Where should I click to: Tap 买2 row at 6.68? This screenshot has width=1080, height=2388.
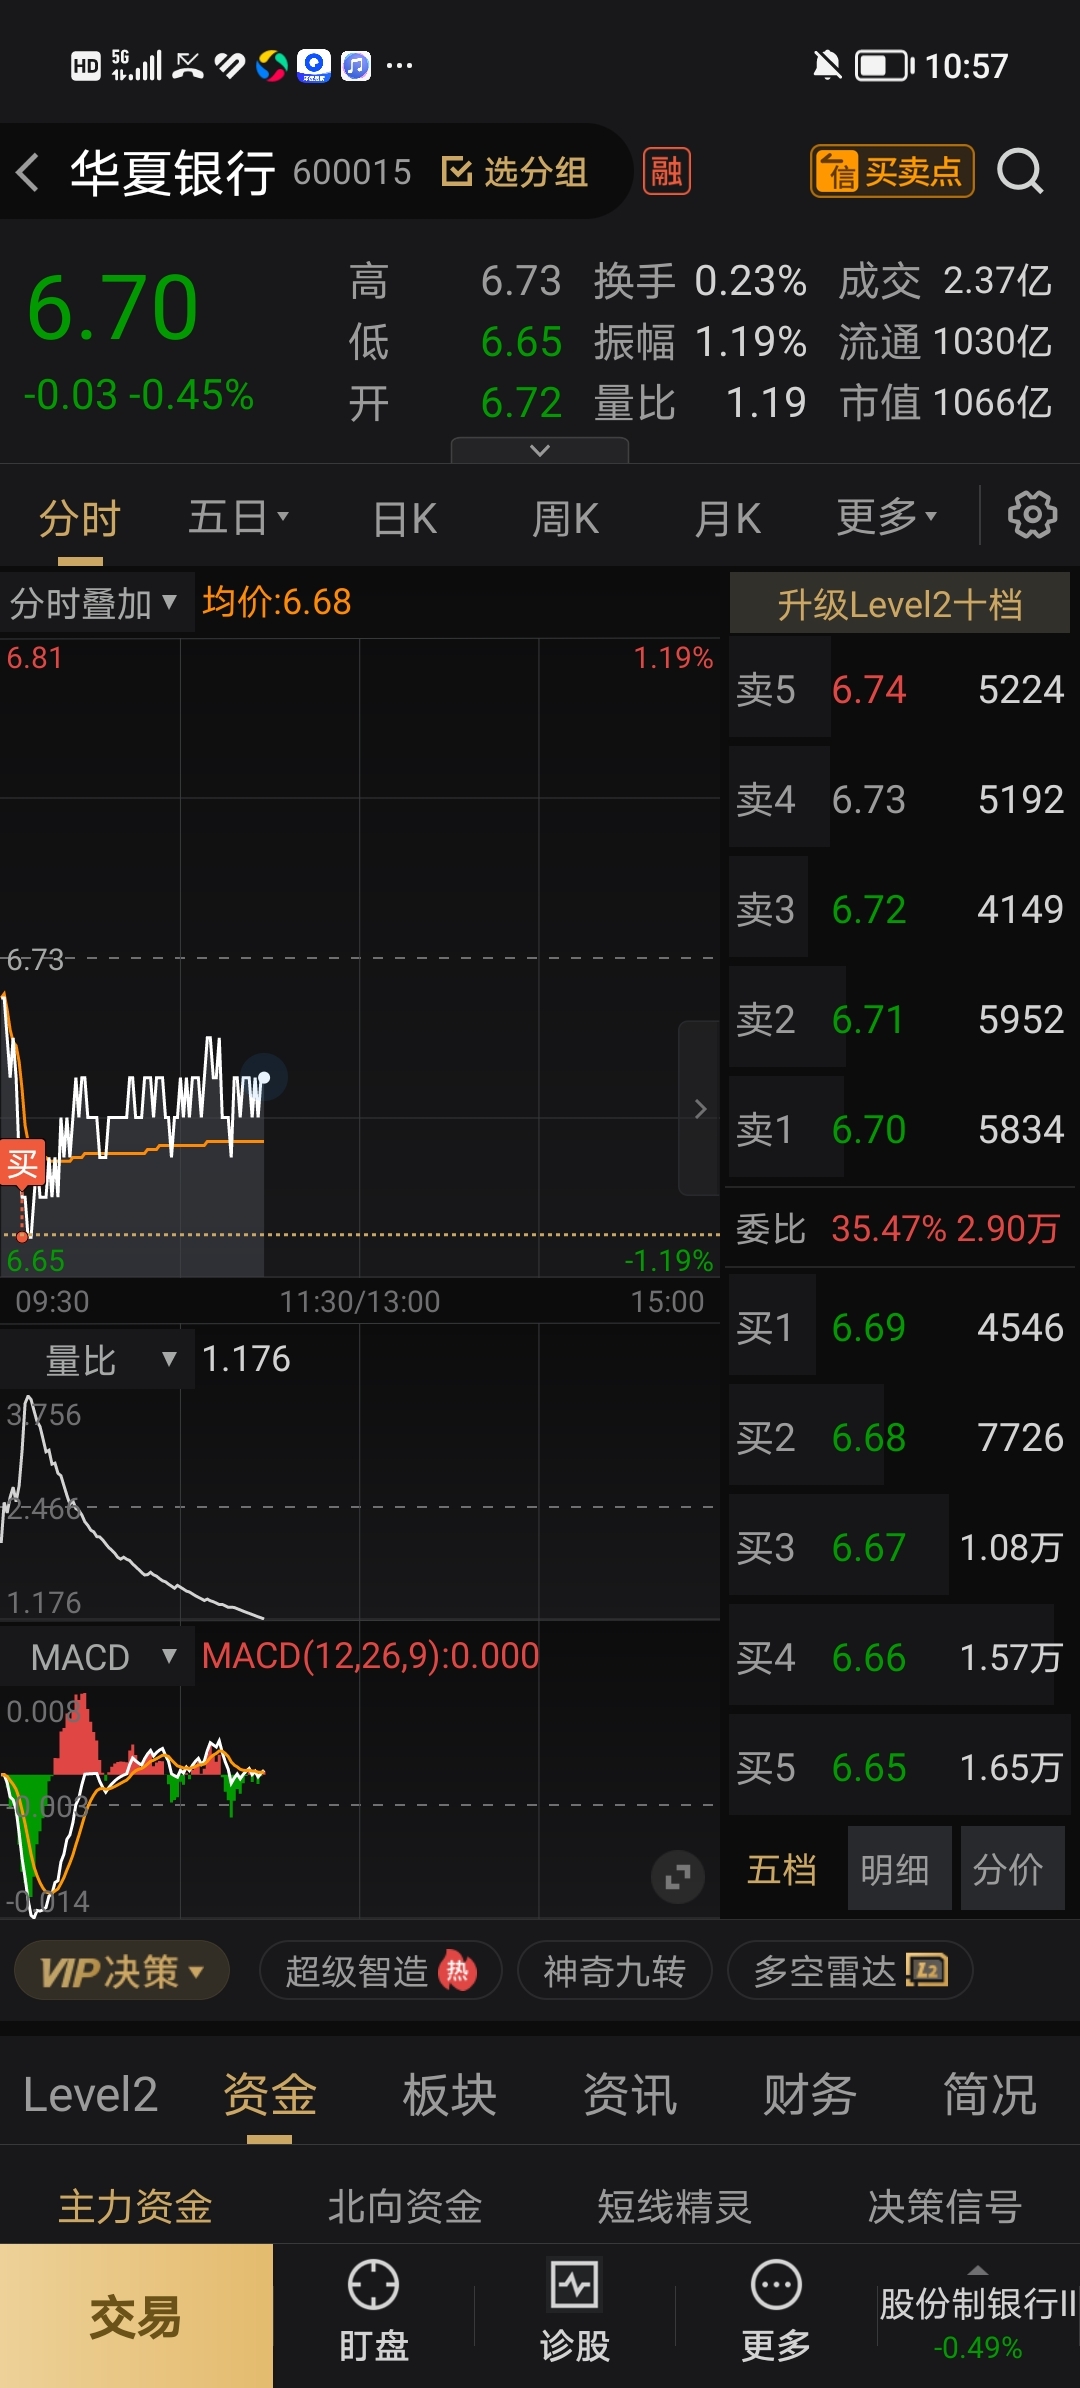click(900, 1437)
